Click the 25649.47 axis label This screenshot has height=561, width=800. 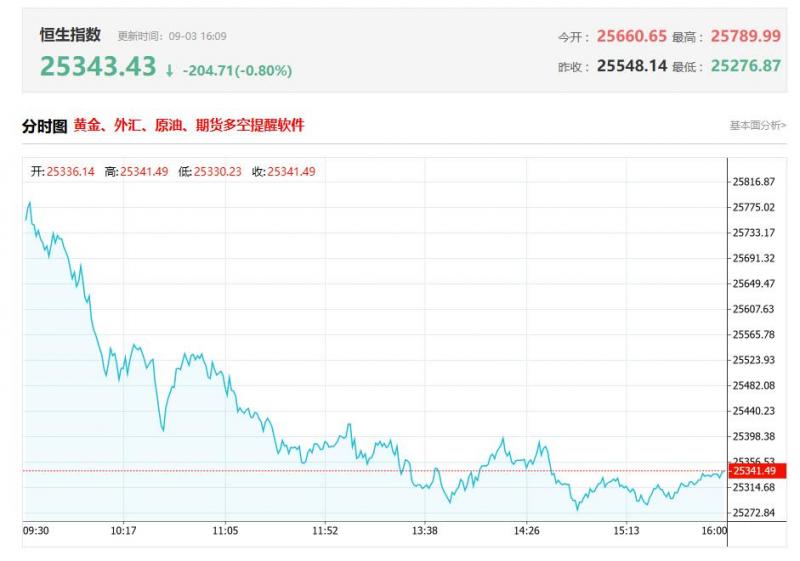tap(754, 284)
